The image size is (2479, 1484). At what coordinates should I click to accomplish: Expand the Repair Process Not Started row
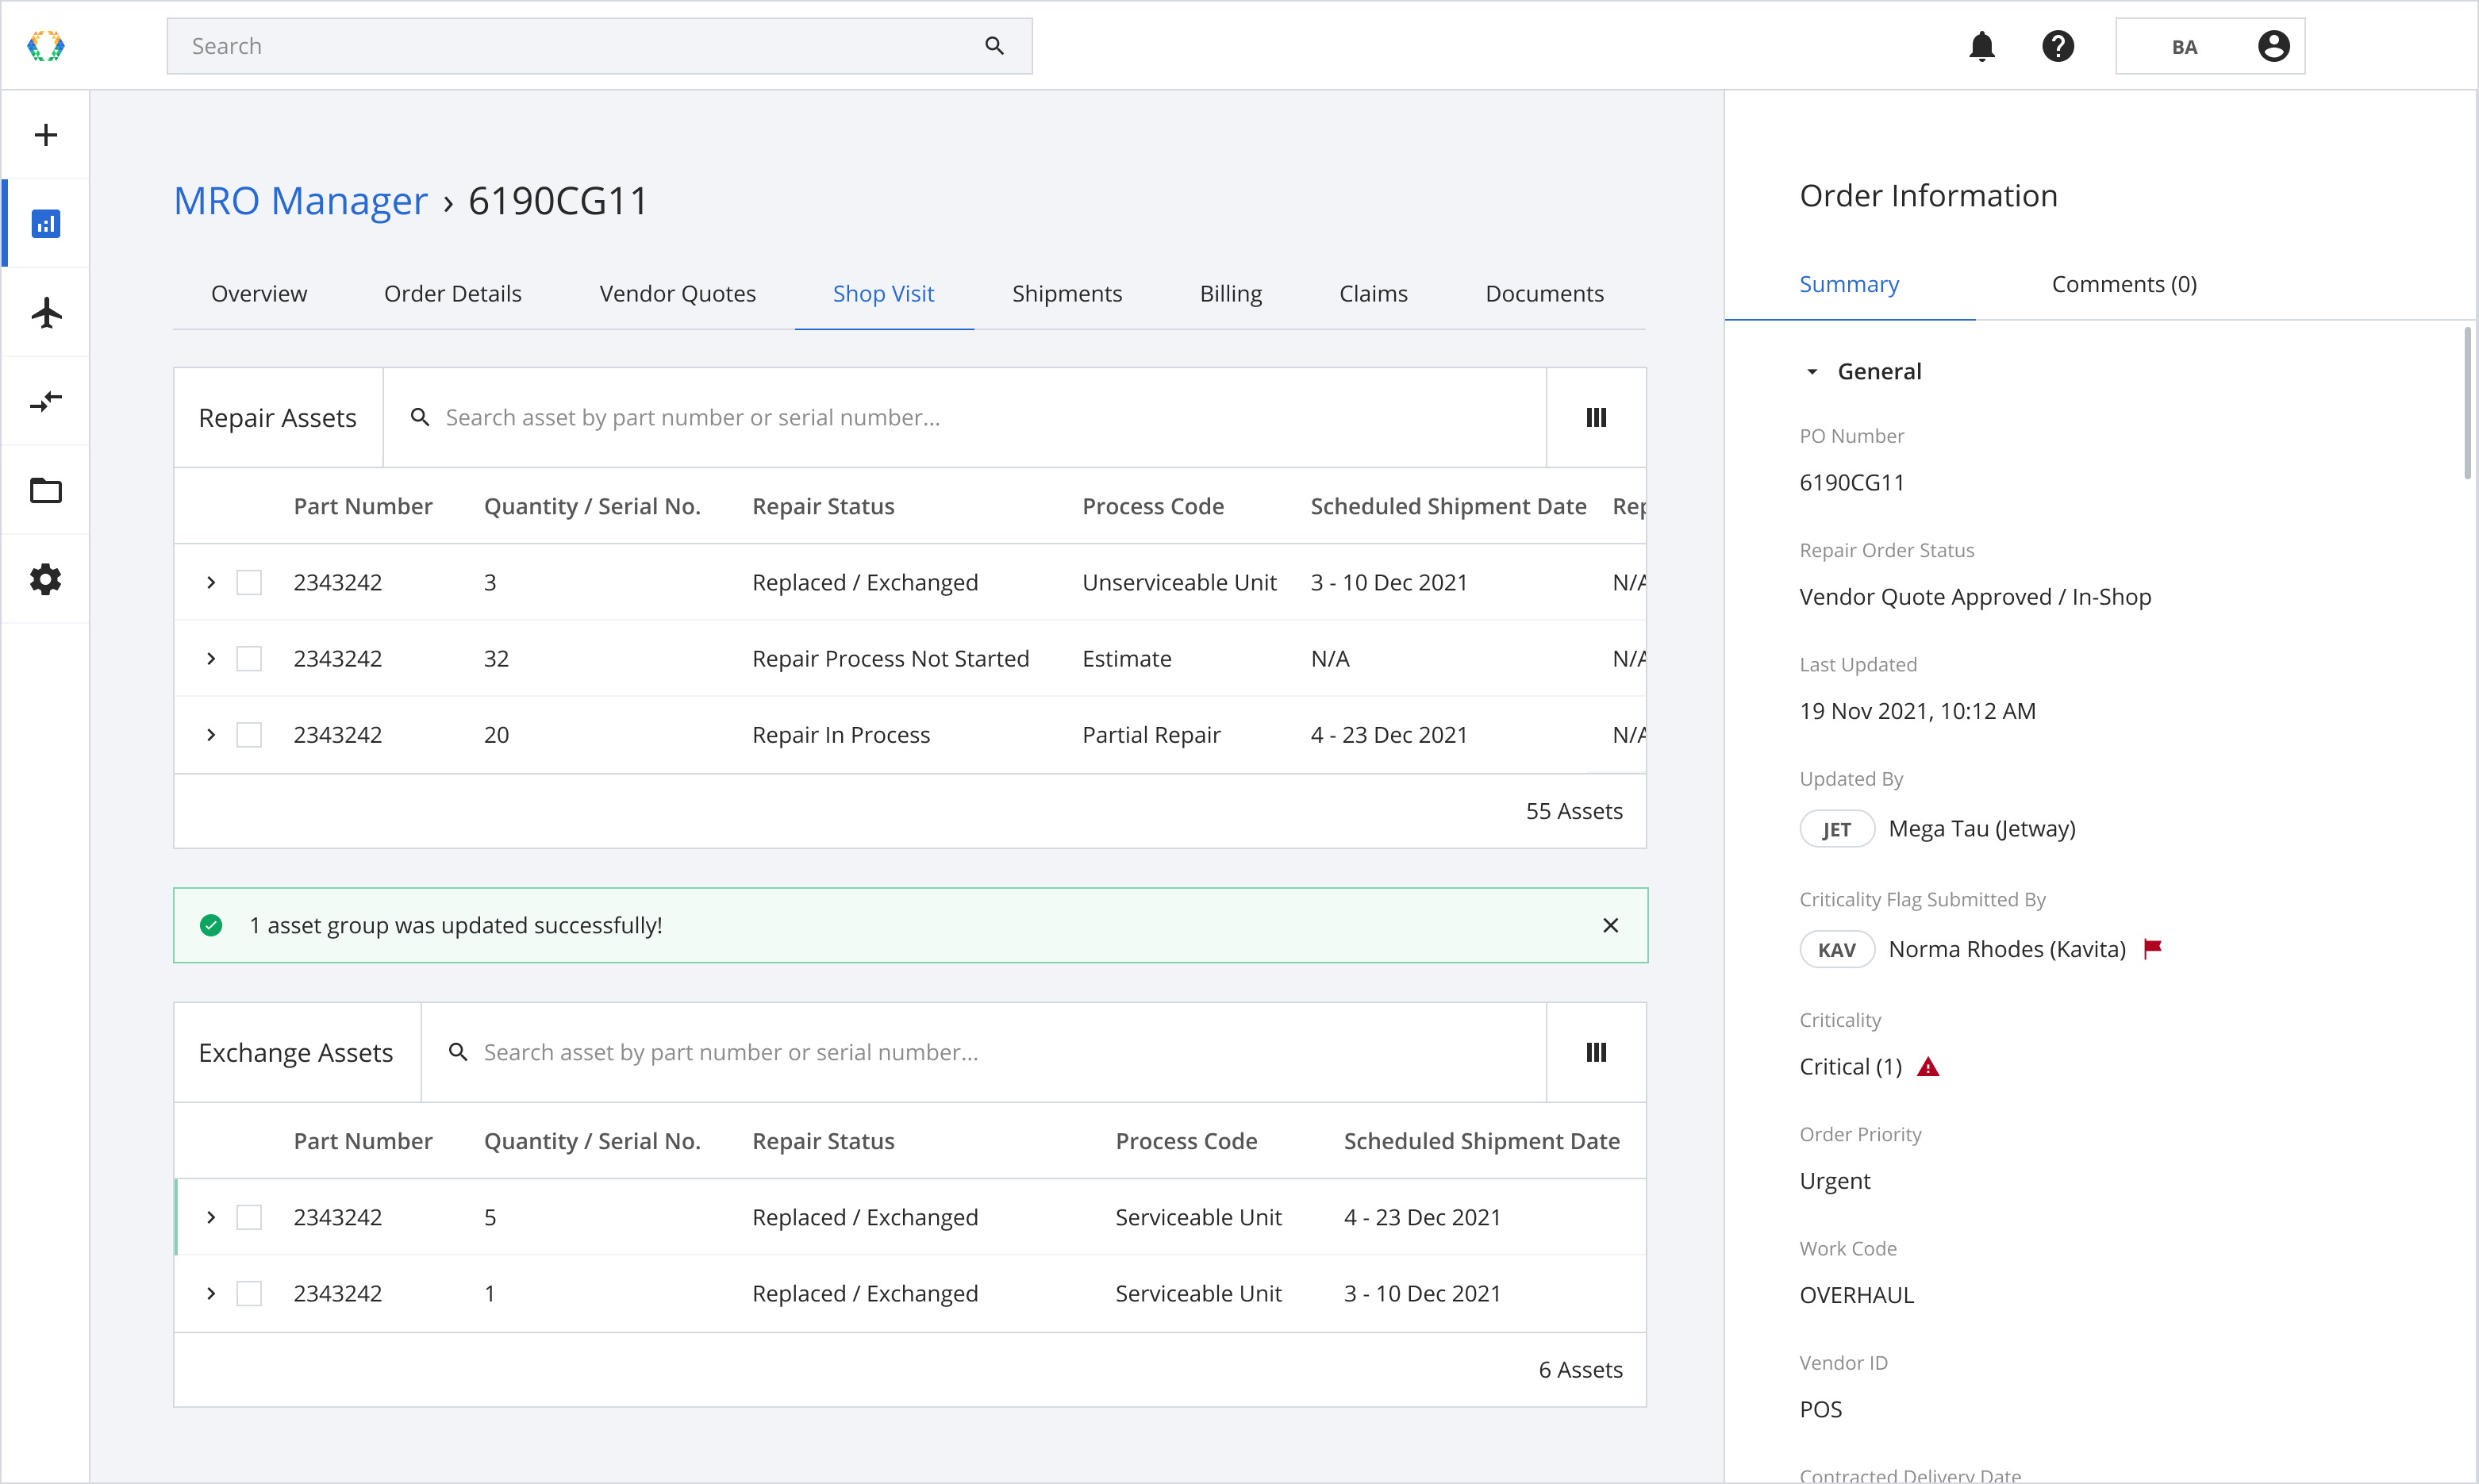(x=211, y=659)
